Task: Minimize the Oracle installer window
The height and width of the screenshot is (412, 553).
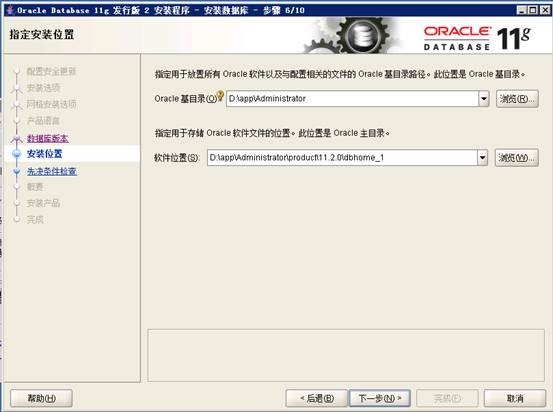Action: click(522, 10)
